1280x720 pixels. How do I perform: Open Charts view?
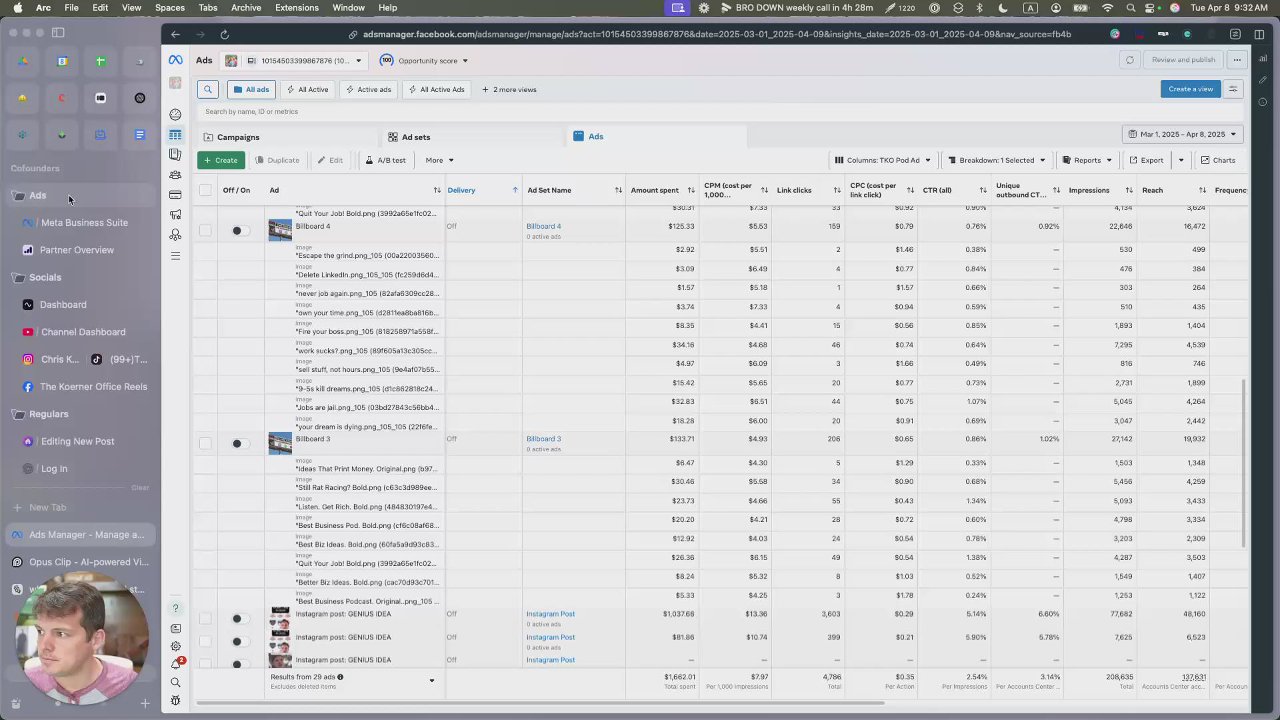click(1218, 160)
